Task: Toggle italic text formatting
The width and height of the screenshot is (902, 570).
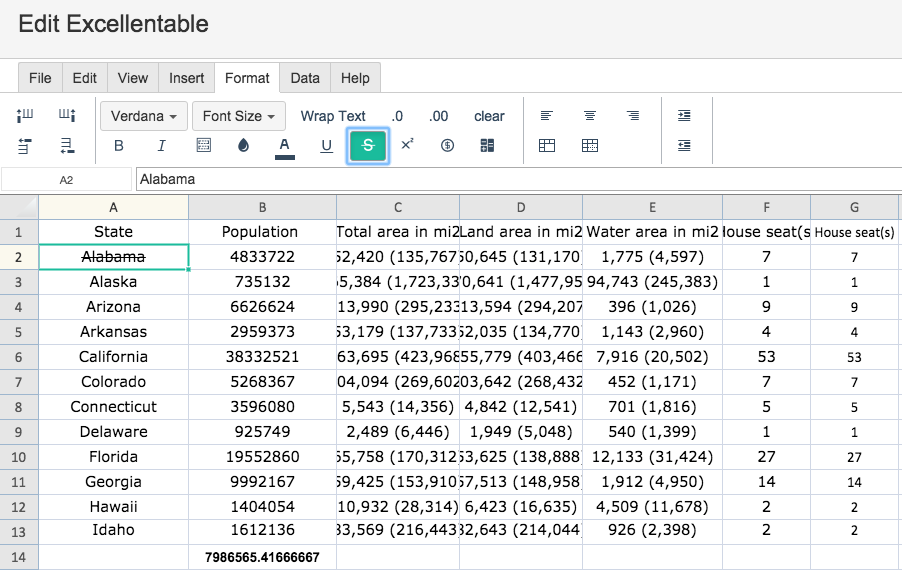Action: pyautogui.click(x=161, y=146)
